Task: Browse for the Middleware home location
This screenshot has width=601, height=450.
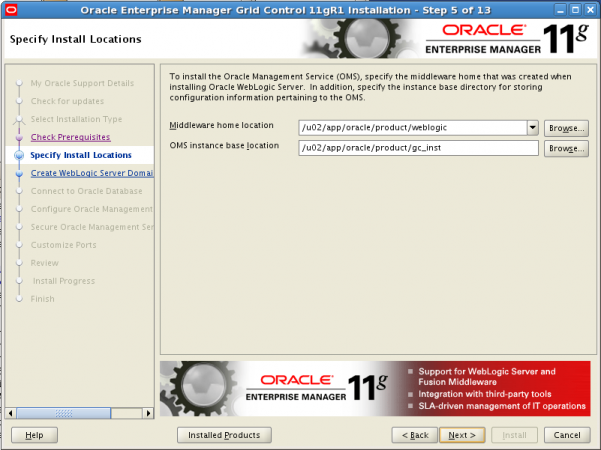Action: (x=566, y=128)
